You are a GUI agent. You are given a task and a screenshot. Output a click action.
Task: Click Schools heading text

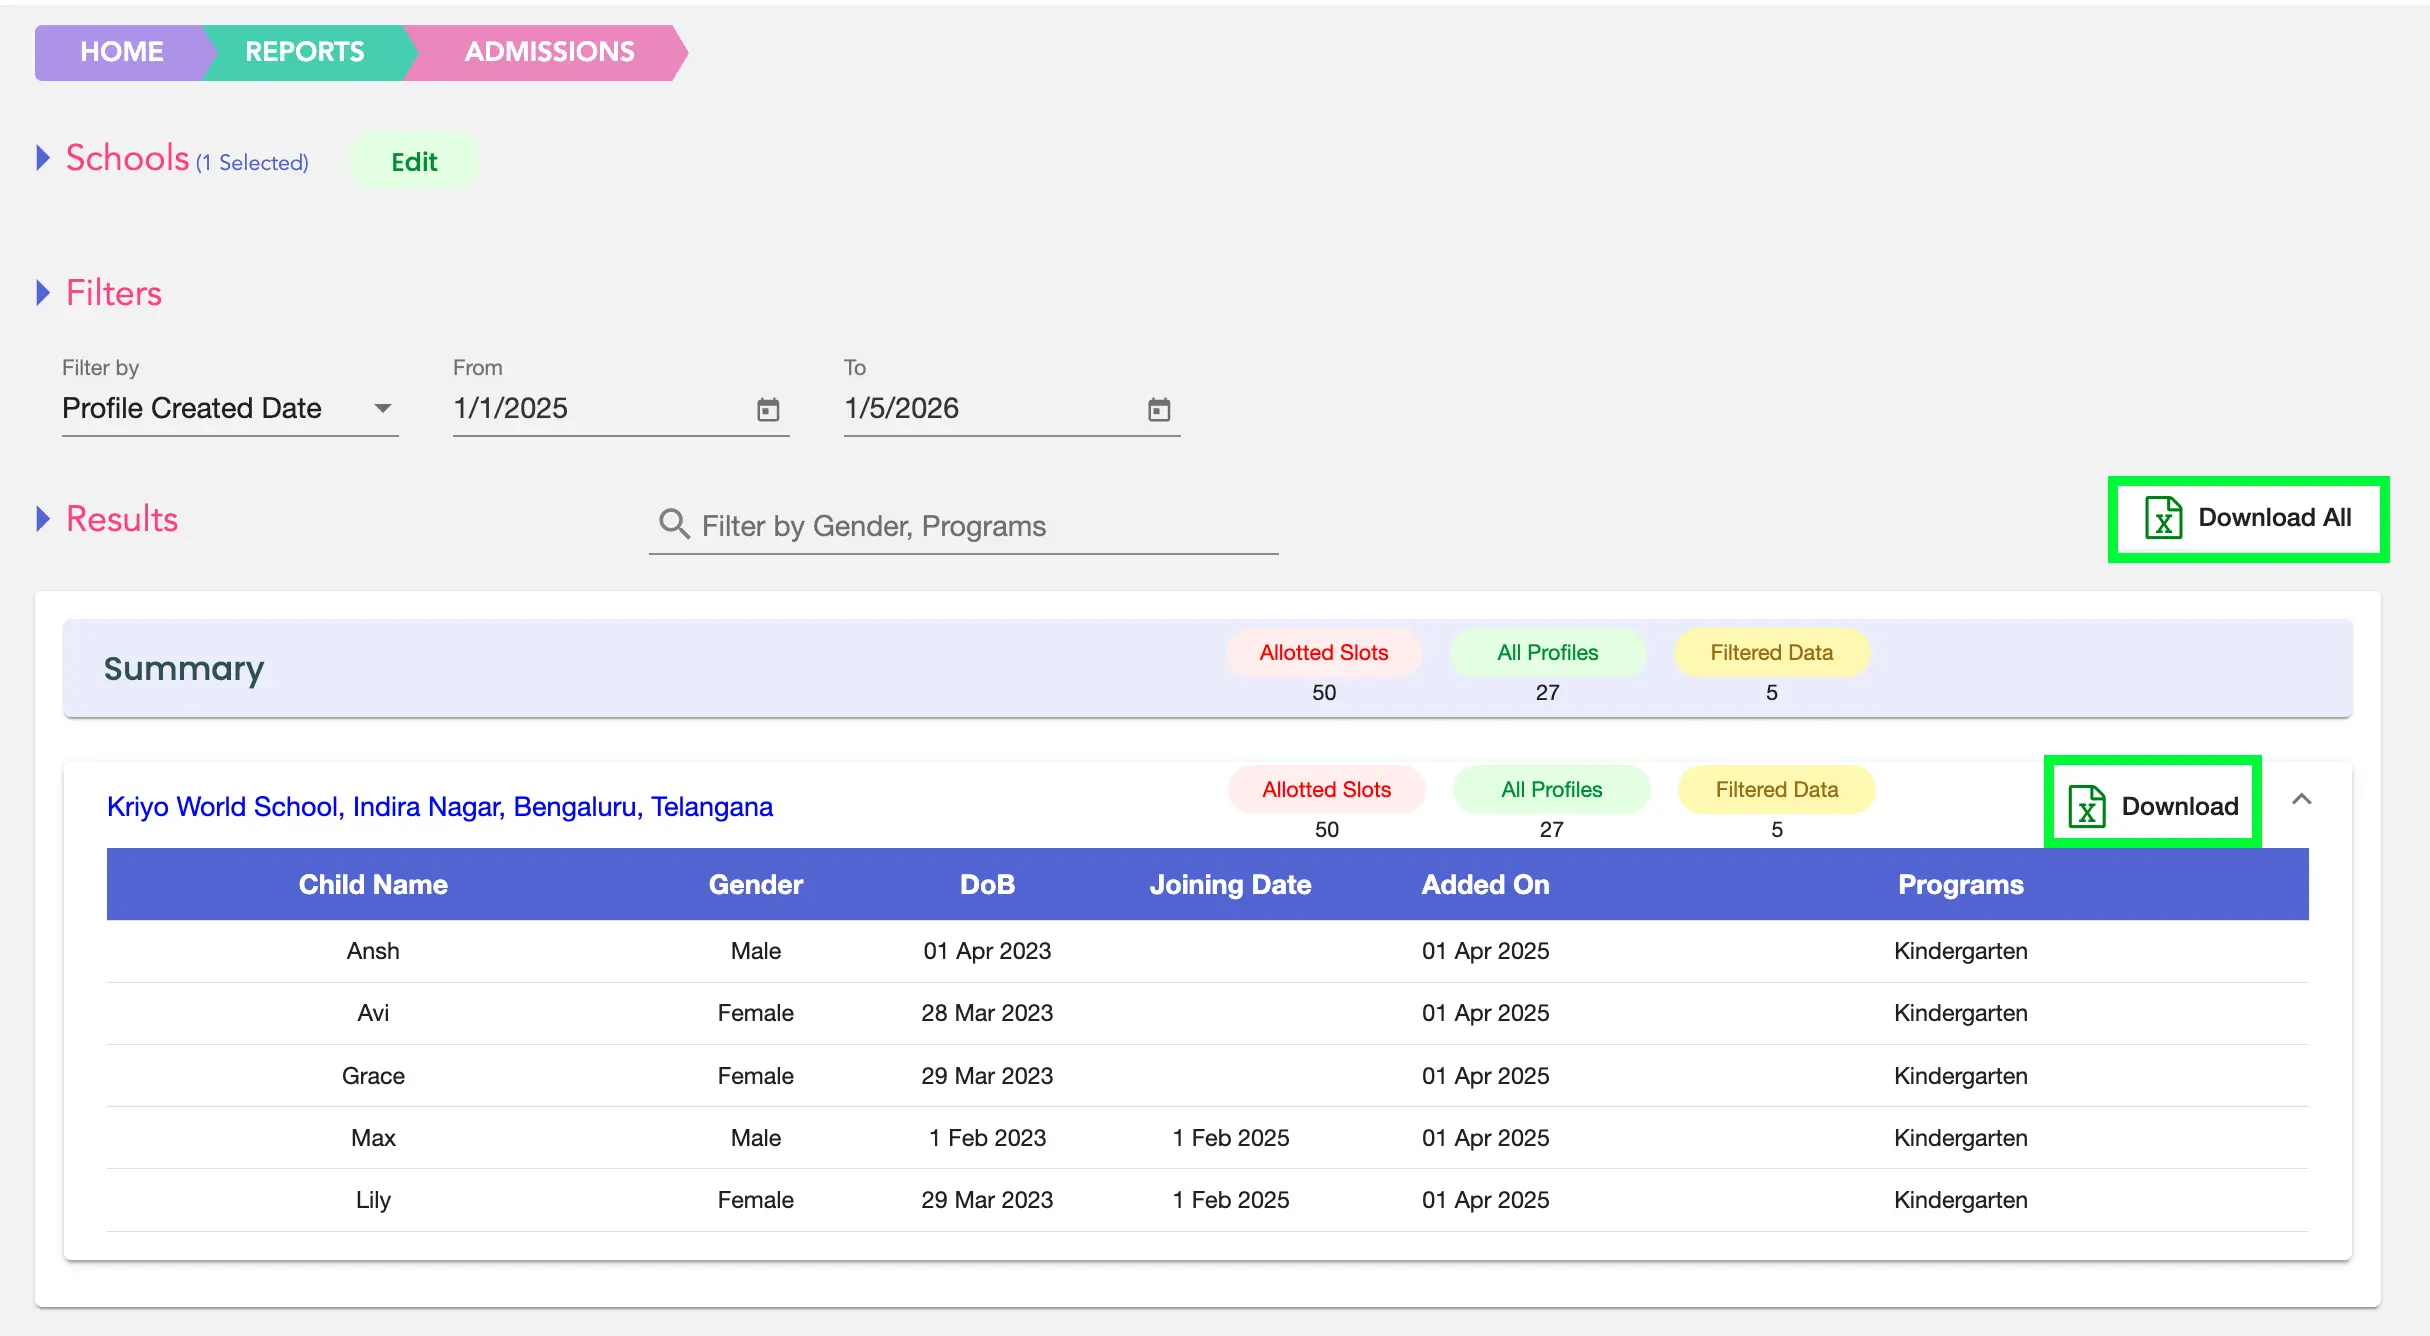pos(127,158)
